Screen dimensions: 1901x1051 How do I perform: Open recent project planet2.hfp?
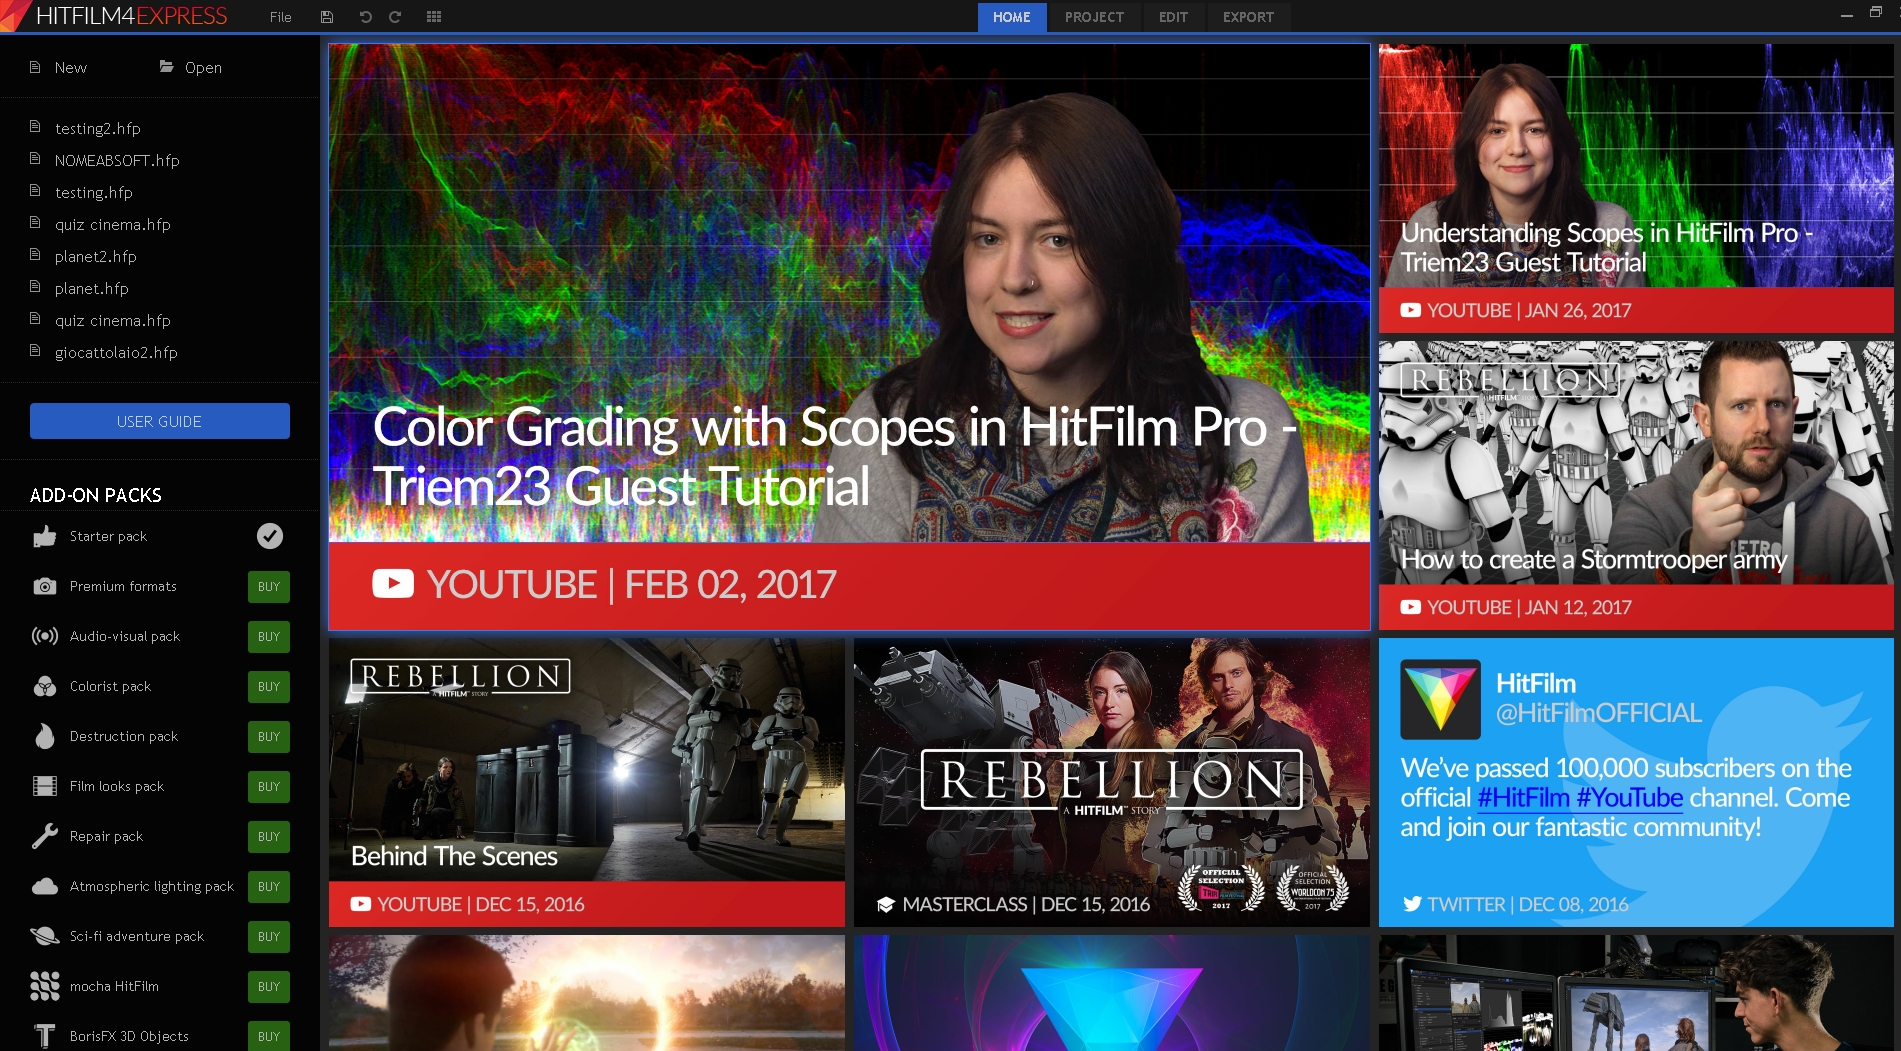[x=96, y=256]
